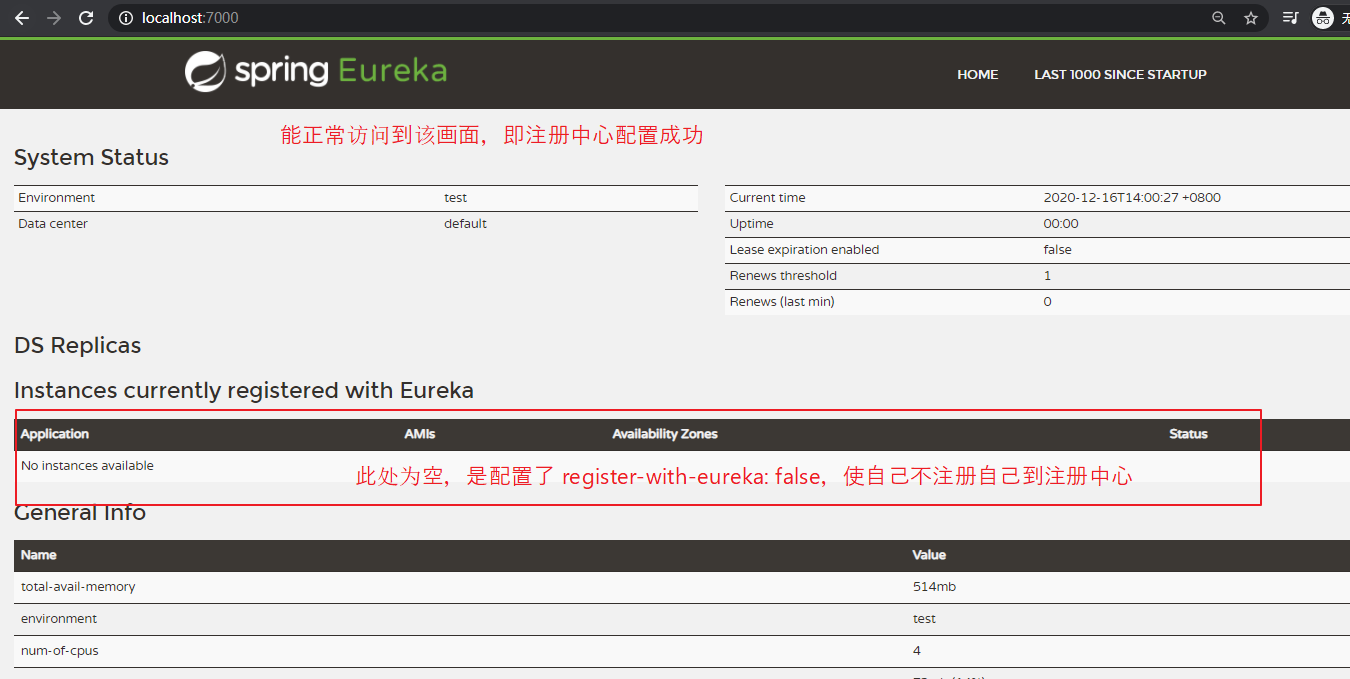
Task: Select the Renews (last min) label
Action: click(x=782, y=302)
